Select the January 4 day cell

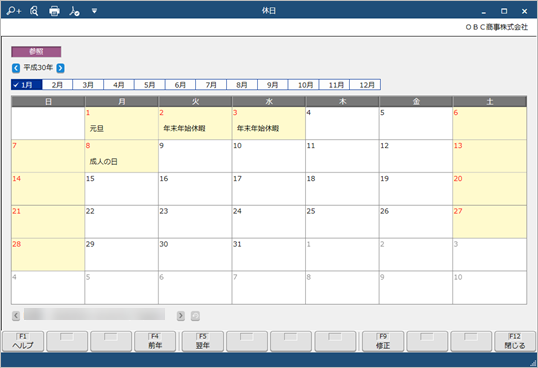(x=342, y=123)
